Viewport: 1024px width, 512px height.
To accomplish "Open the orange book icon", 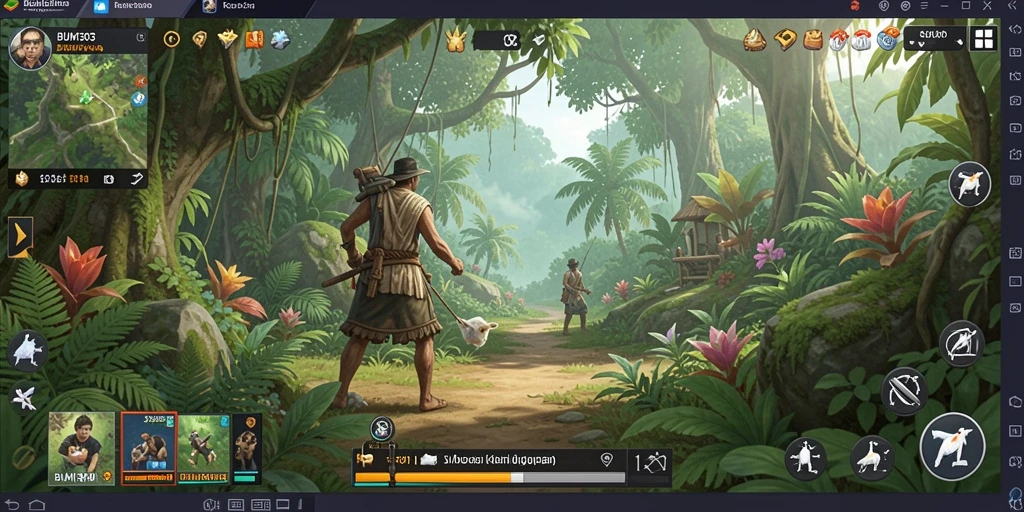I will click(x=254, y=39).
